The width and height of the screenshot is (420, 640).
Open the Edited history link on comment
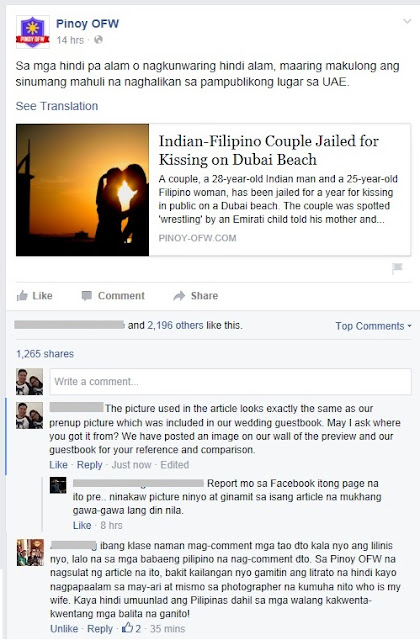click(174, 465)
